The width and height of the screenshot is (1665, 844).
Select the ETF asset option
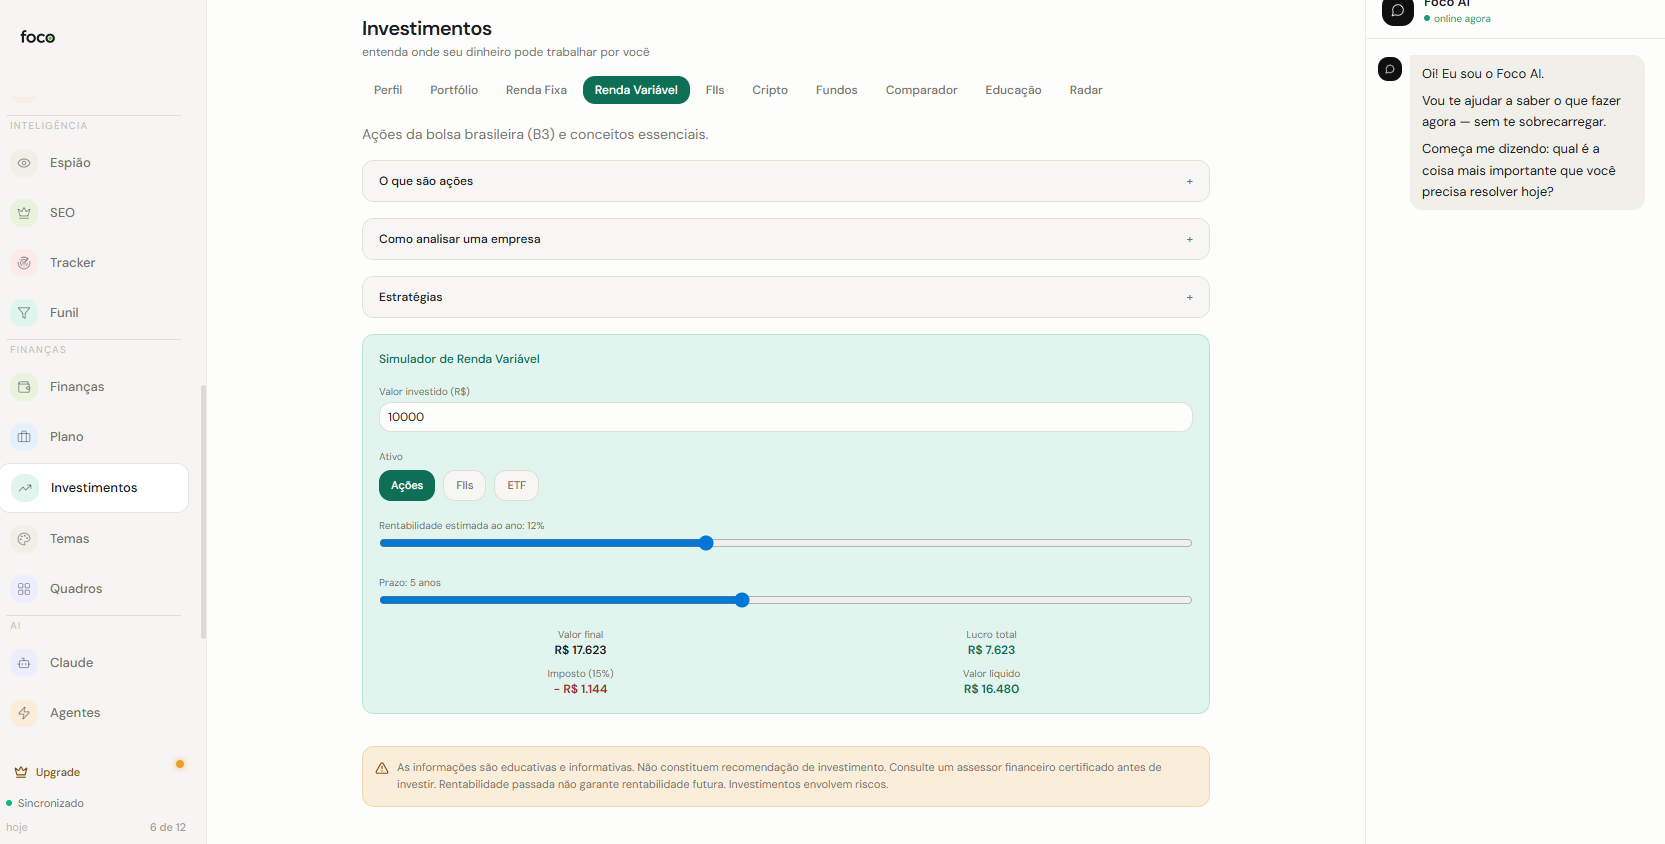coord(516,486)
